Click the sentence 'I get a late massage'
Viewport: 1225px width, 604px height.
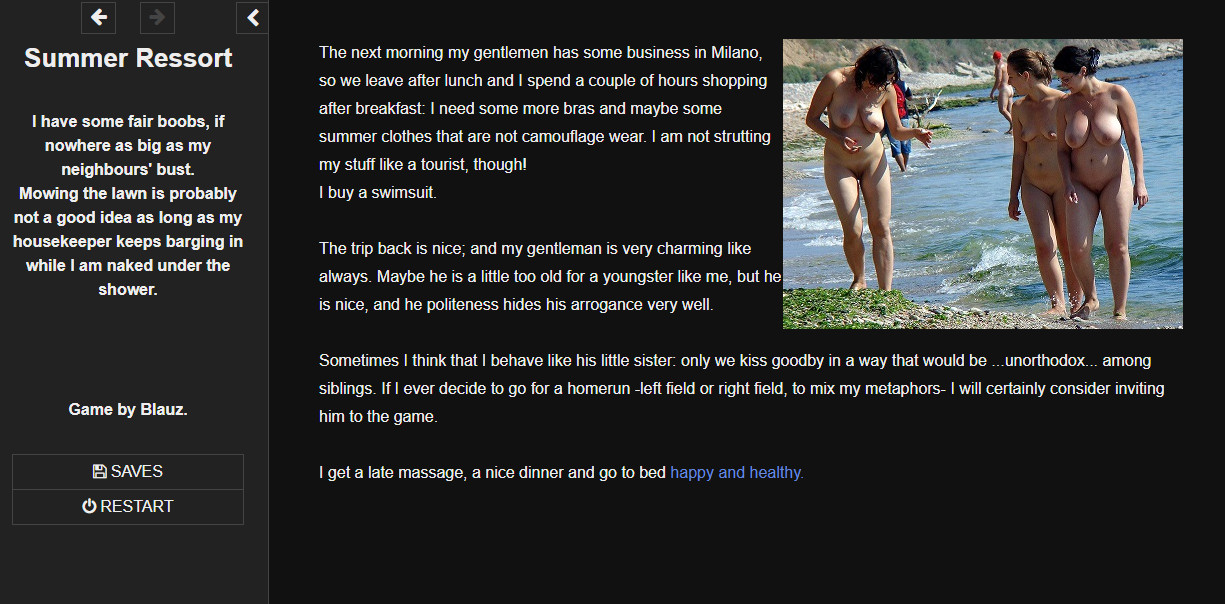[561, 473]
